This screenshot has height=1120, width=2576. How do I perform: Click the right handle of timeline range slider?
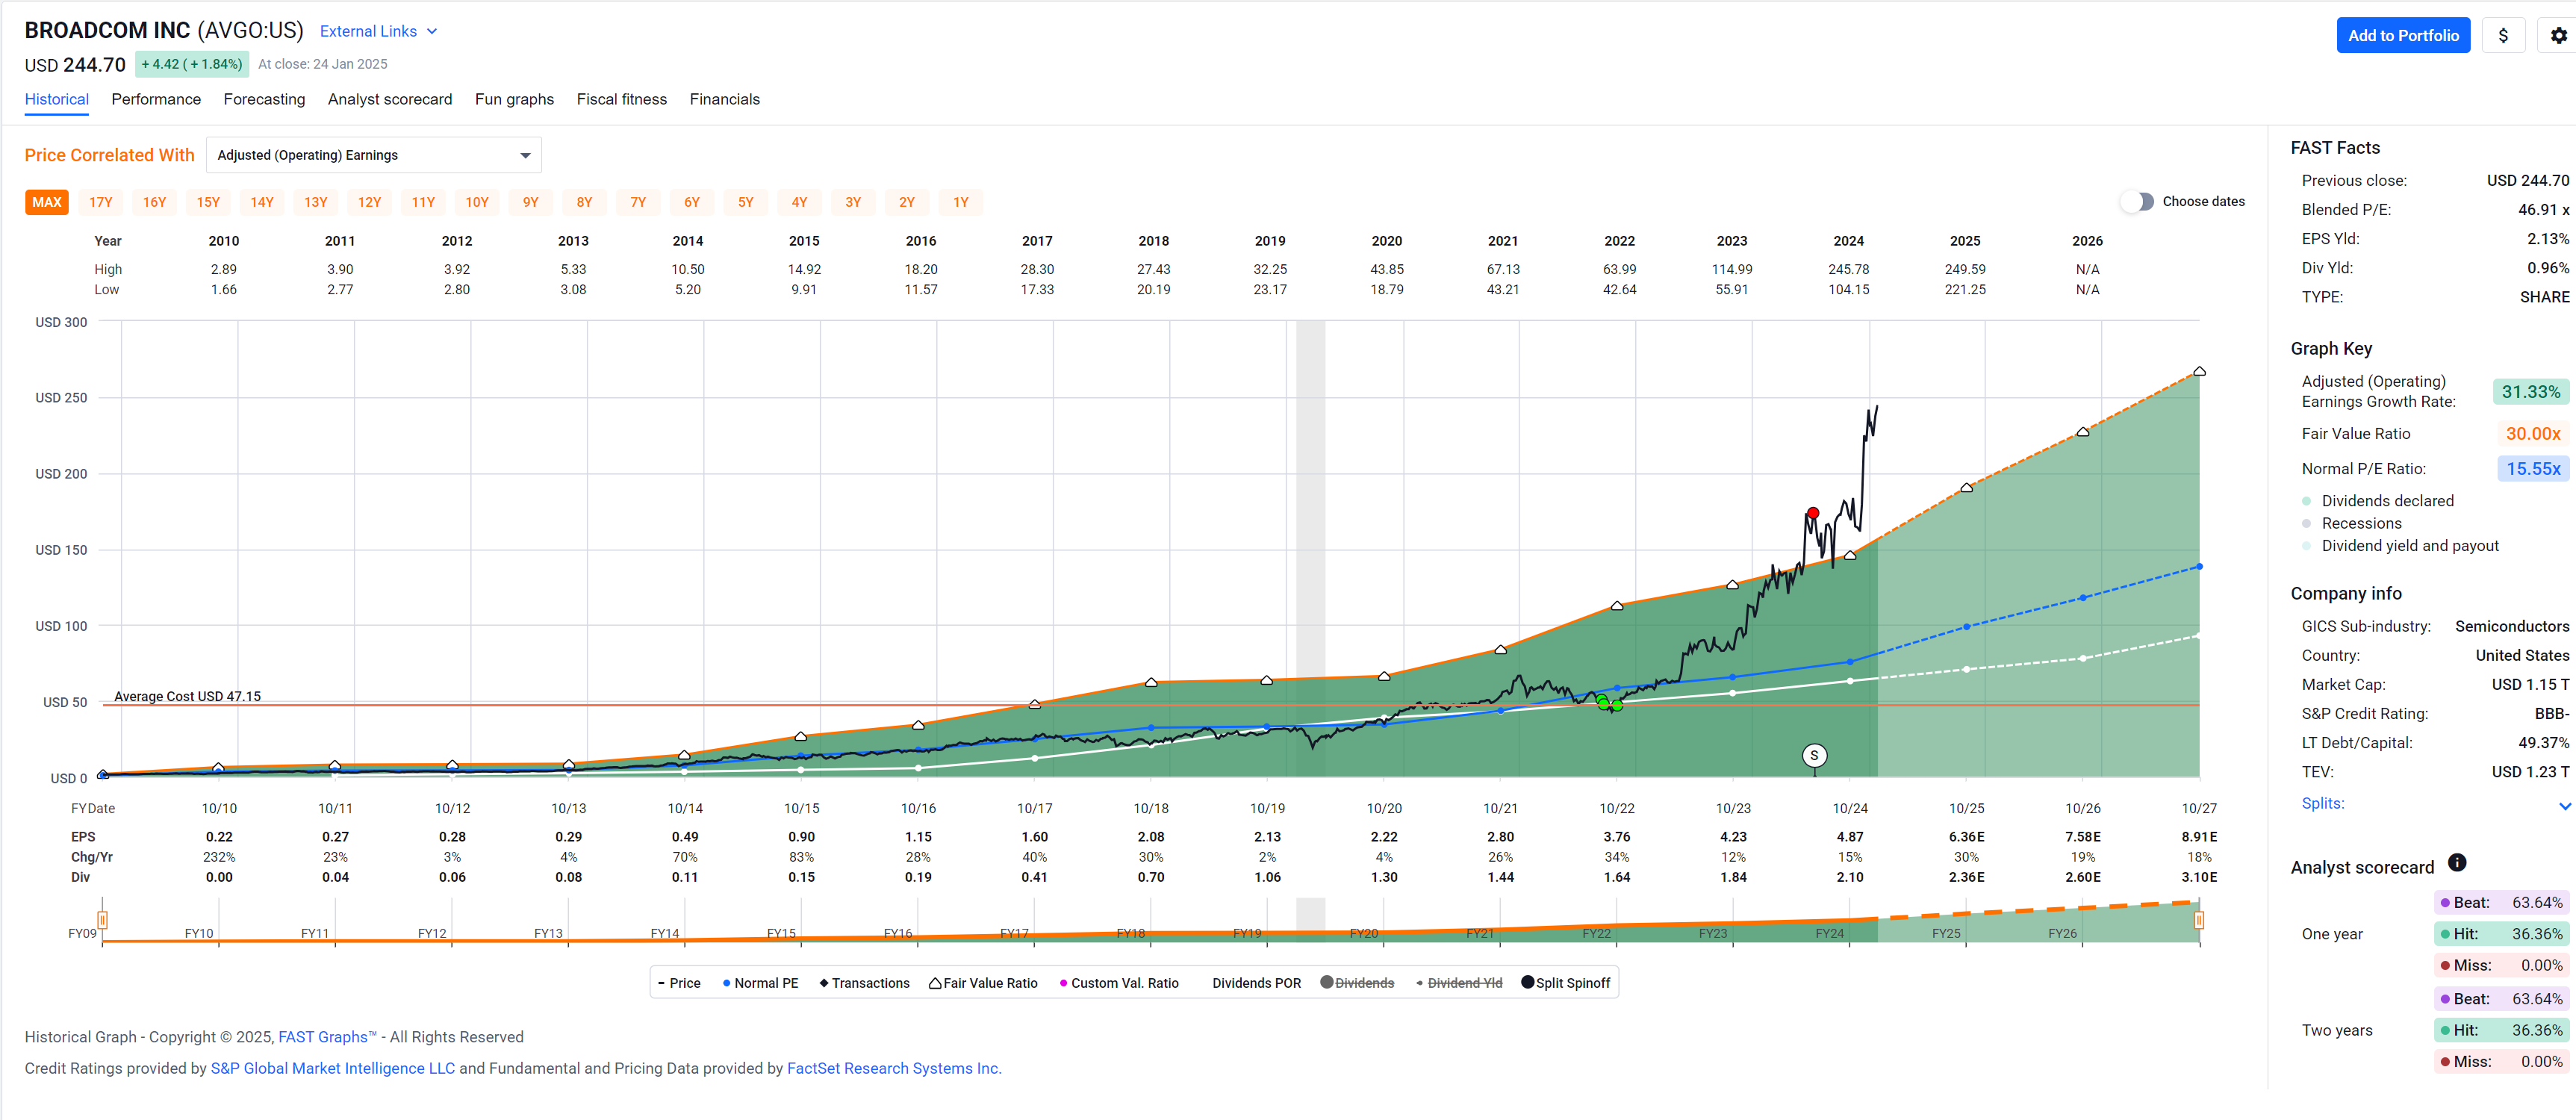(x=2199, y=920)
